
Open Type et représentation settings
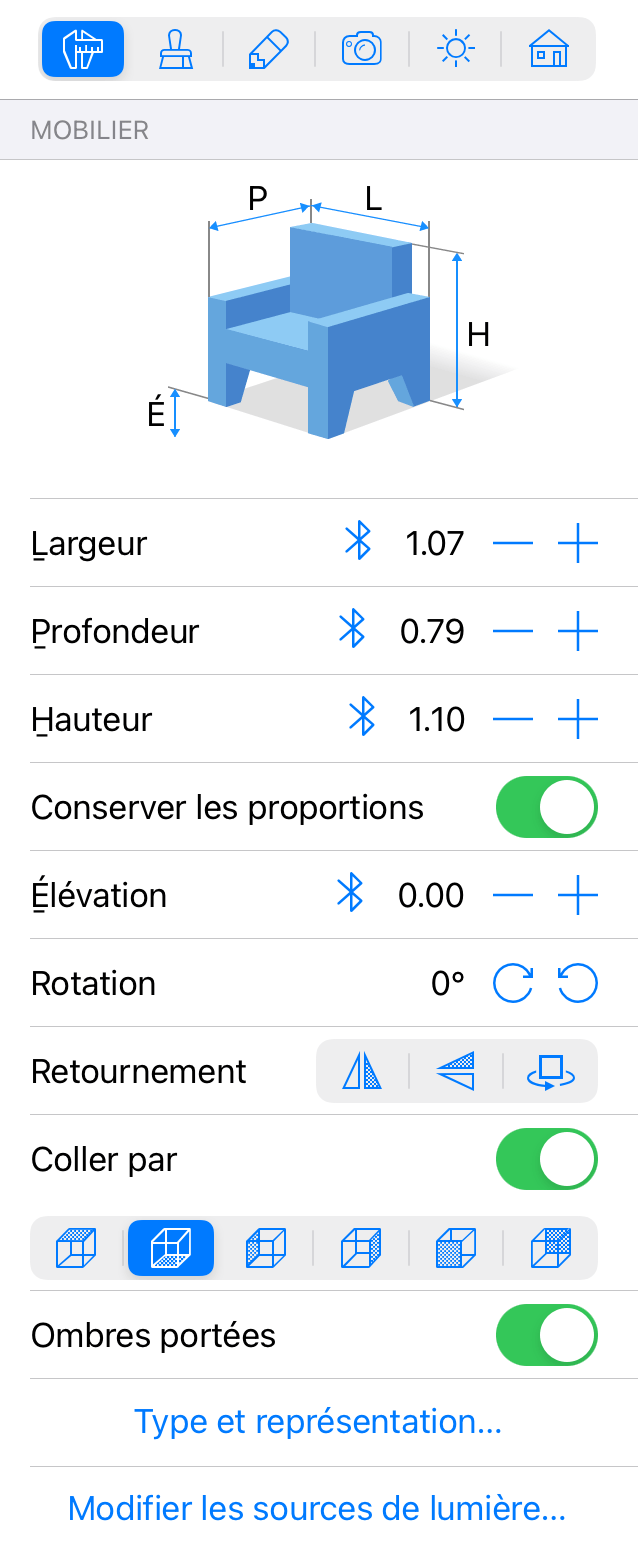click(x=318, y=1421)
